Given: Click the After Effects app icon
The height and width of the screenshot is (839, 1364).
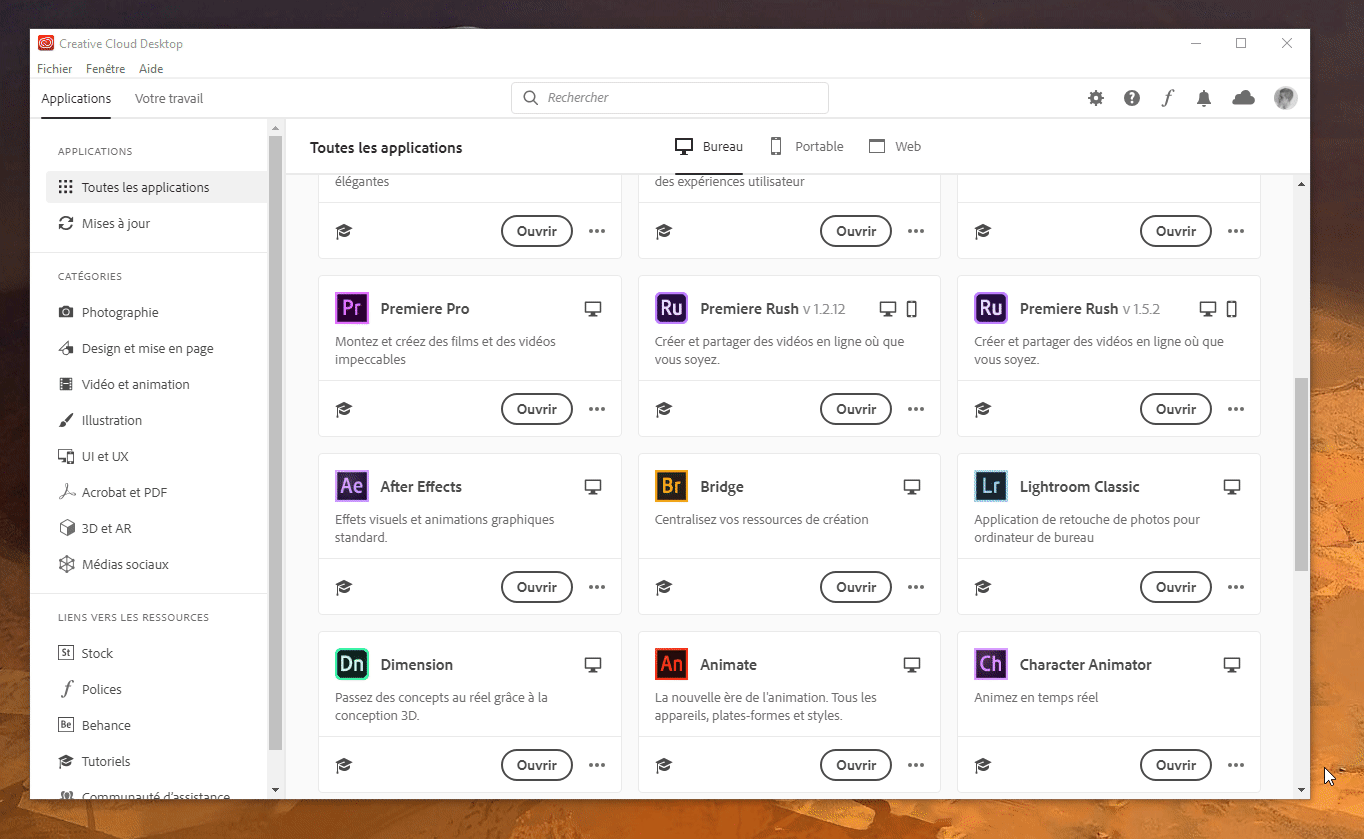Looking at the screenshot, I should [x=351, y=486].
